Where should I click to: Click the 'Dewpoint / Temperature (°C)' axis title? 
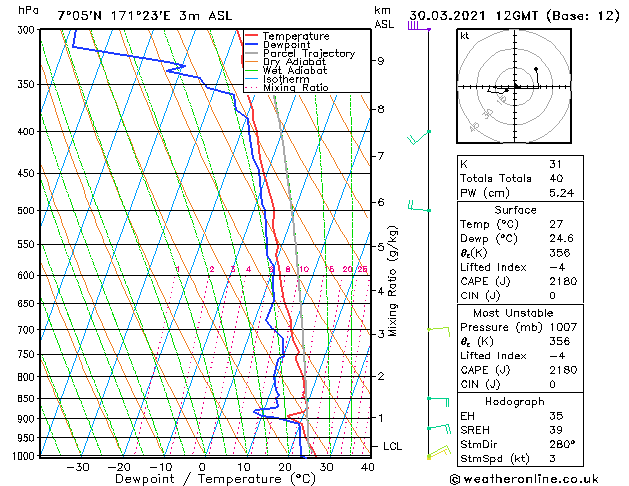215,479
